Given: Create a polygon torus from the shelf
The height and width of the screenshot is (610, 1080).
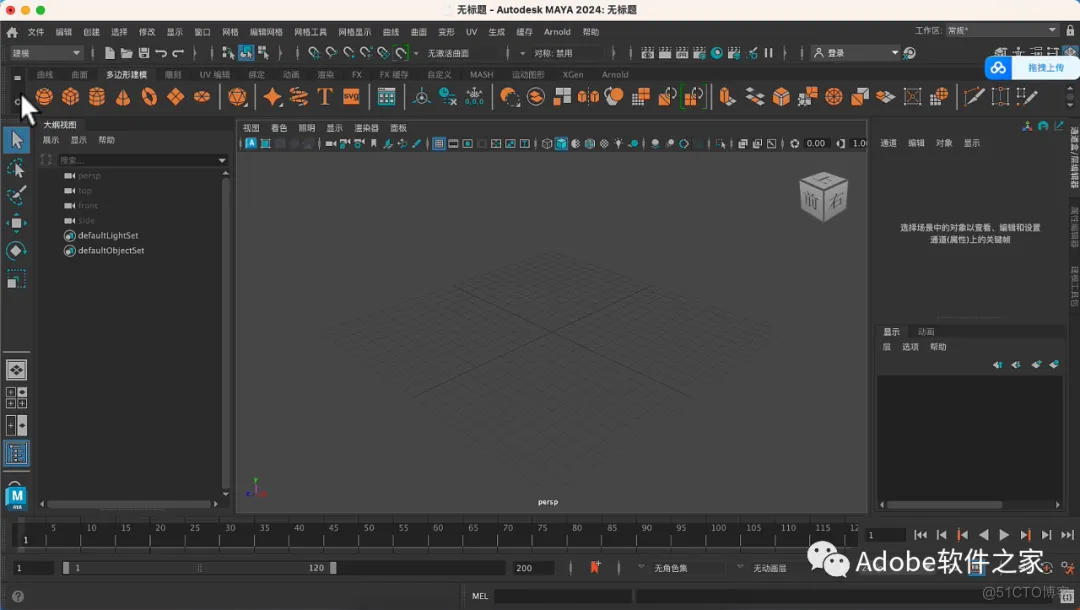Looking at the screenshot, I should pos(149,97).
